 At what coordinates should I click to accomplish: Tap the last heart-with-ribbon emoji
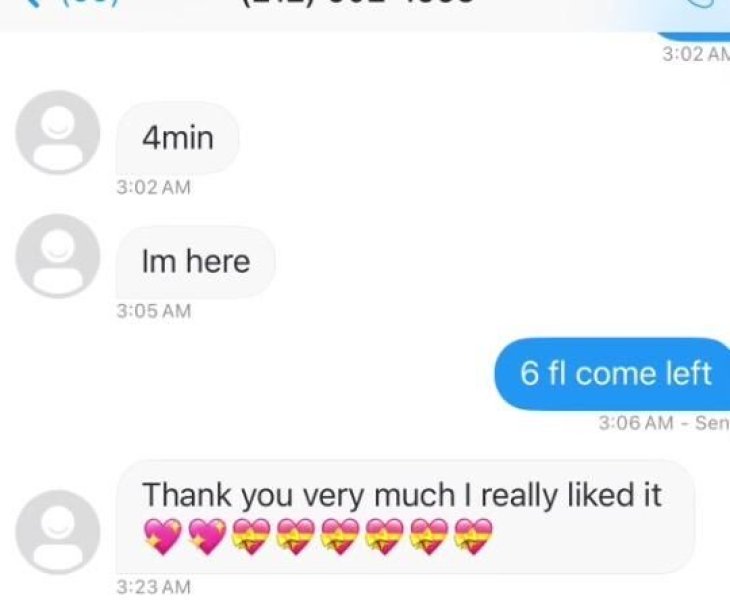click(473, 537)
